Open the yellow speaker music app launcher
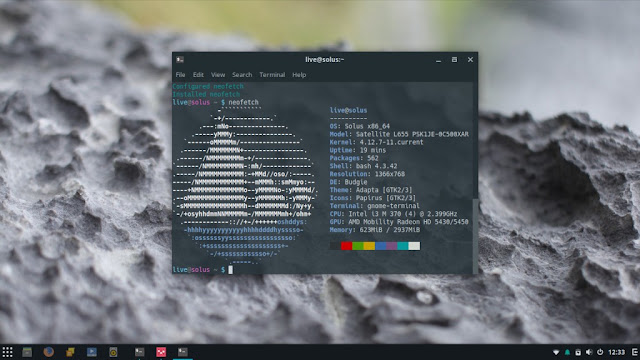 pyautogui.click(x=113, y=352)
